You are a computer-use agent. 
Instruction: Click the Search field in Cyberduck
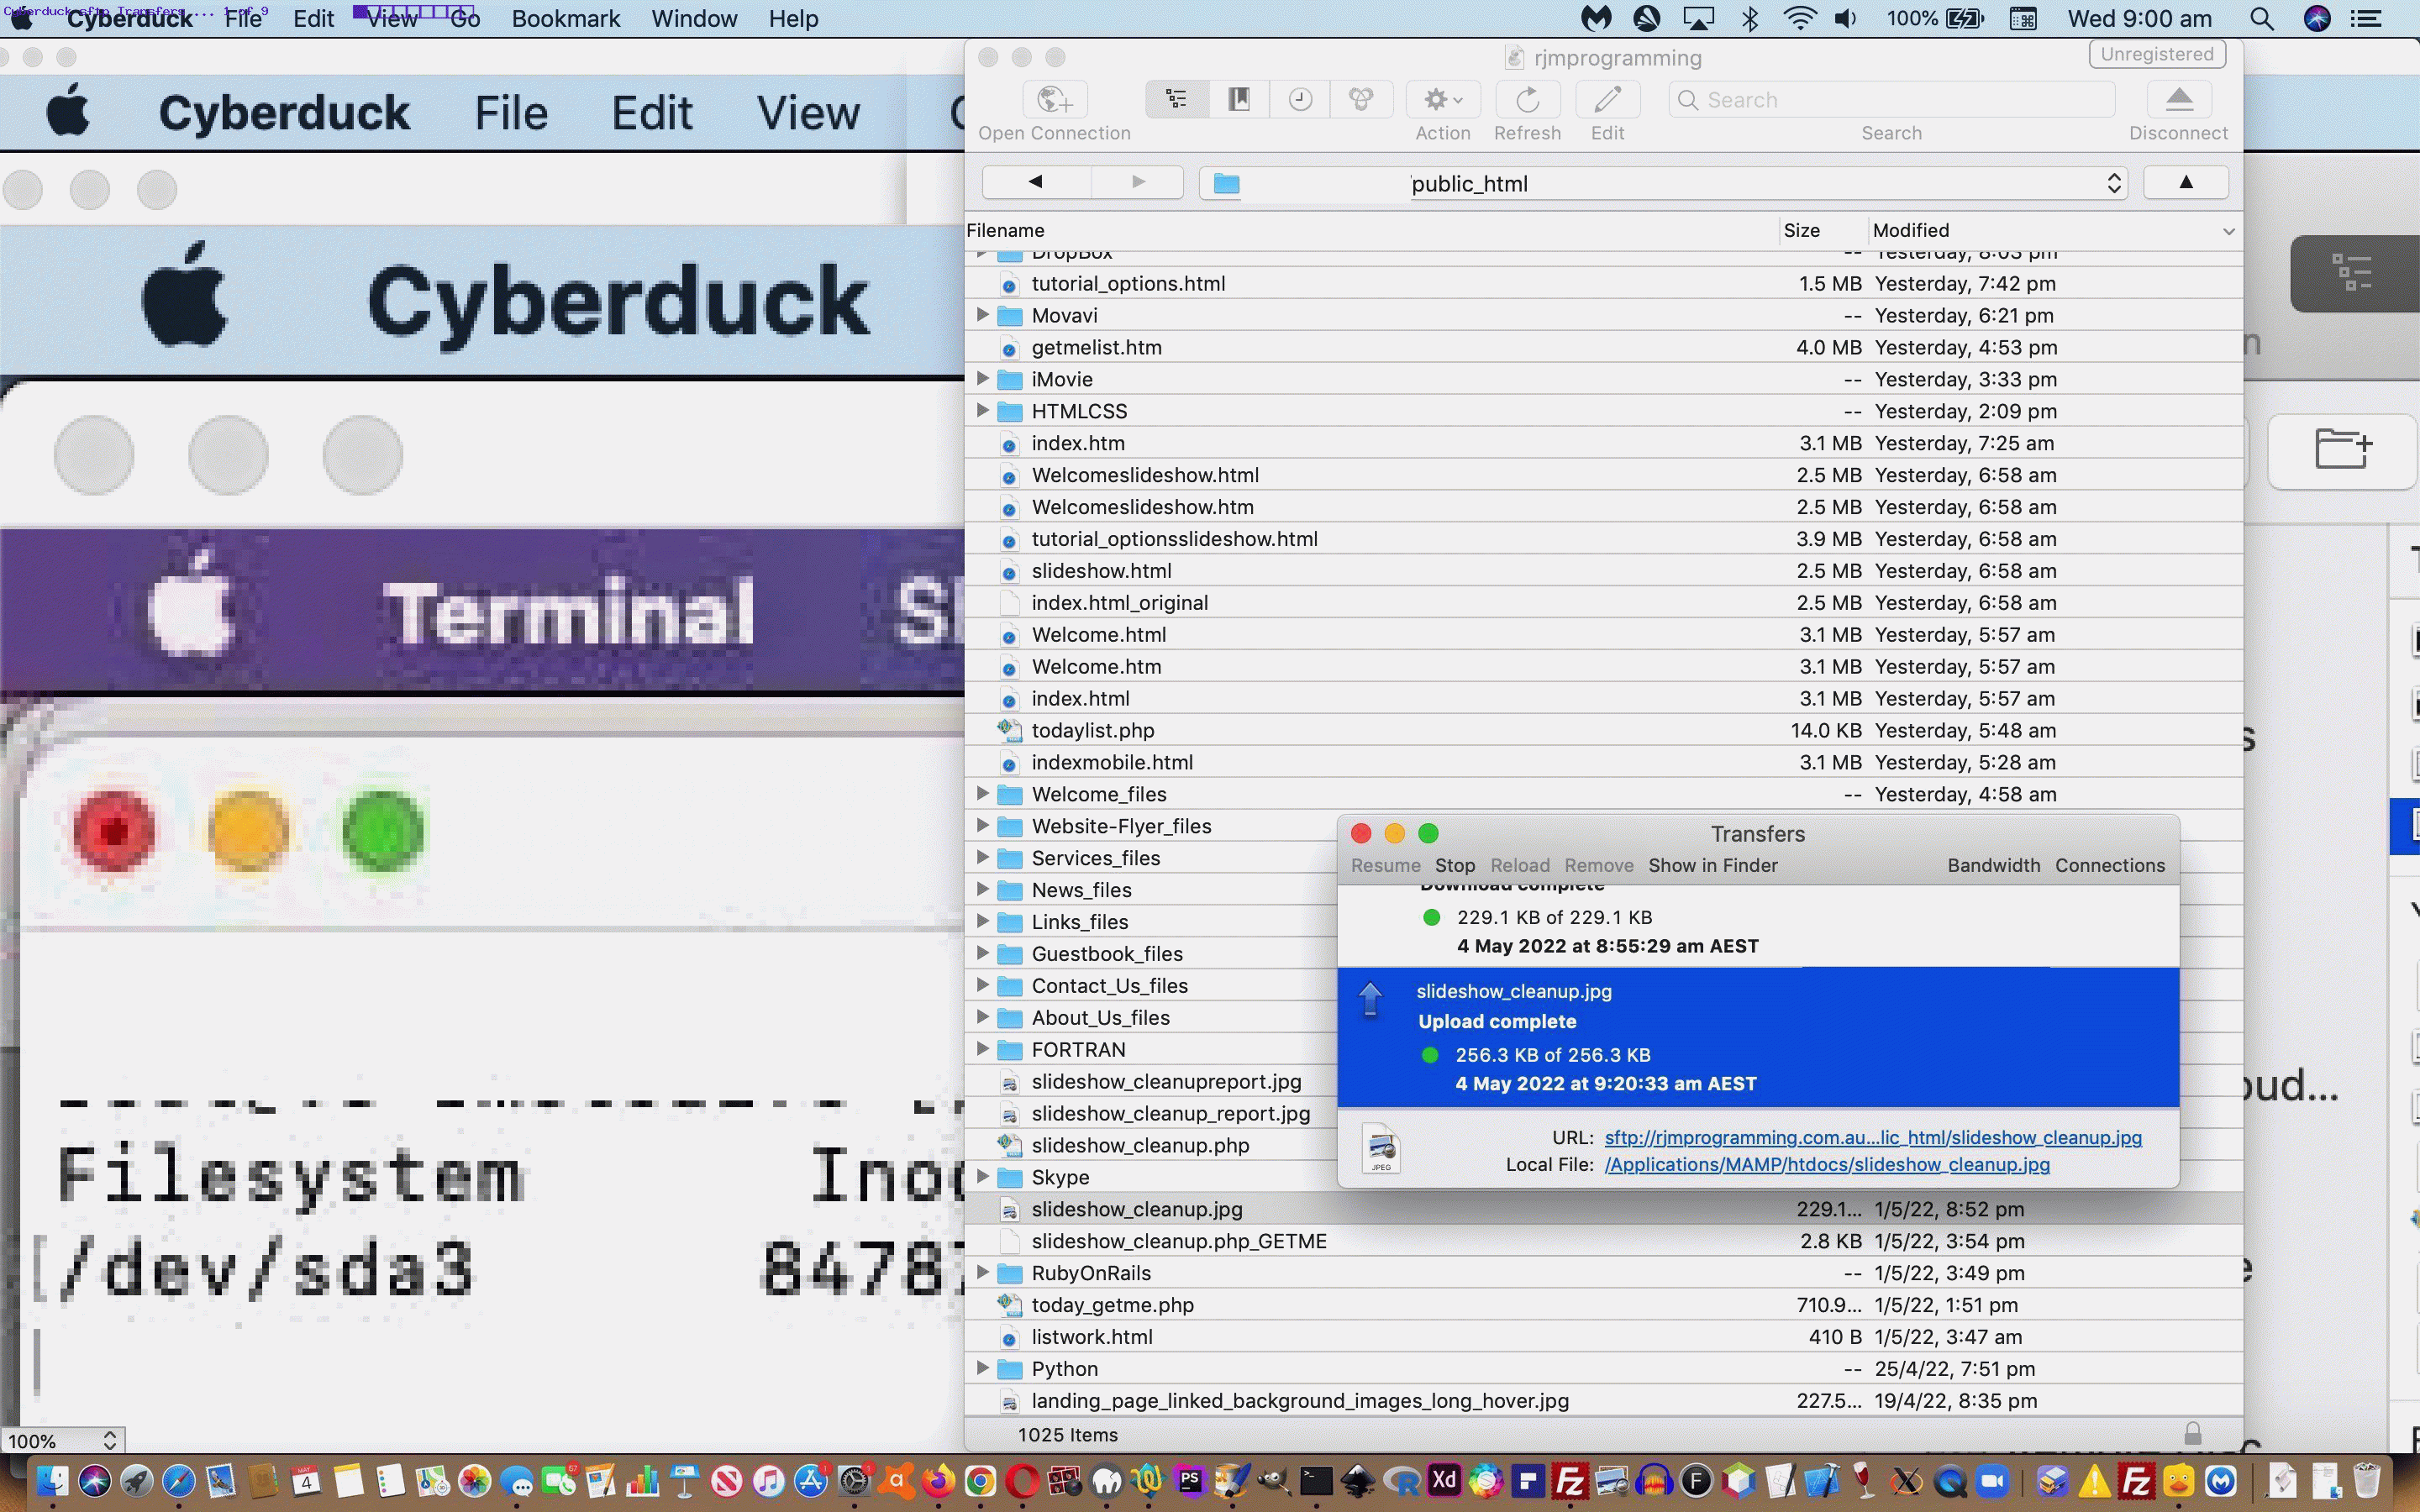click(1891, 100)
